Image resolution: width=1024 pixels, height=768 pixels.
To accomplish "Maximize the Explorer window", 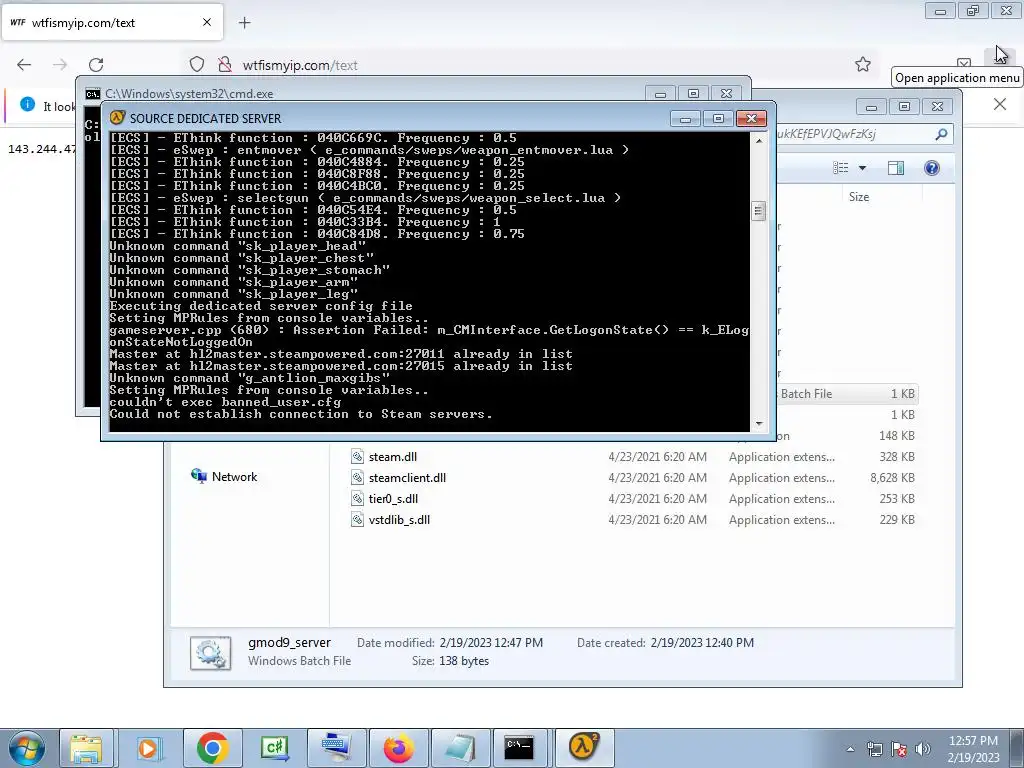I will 904,106.
